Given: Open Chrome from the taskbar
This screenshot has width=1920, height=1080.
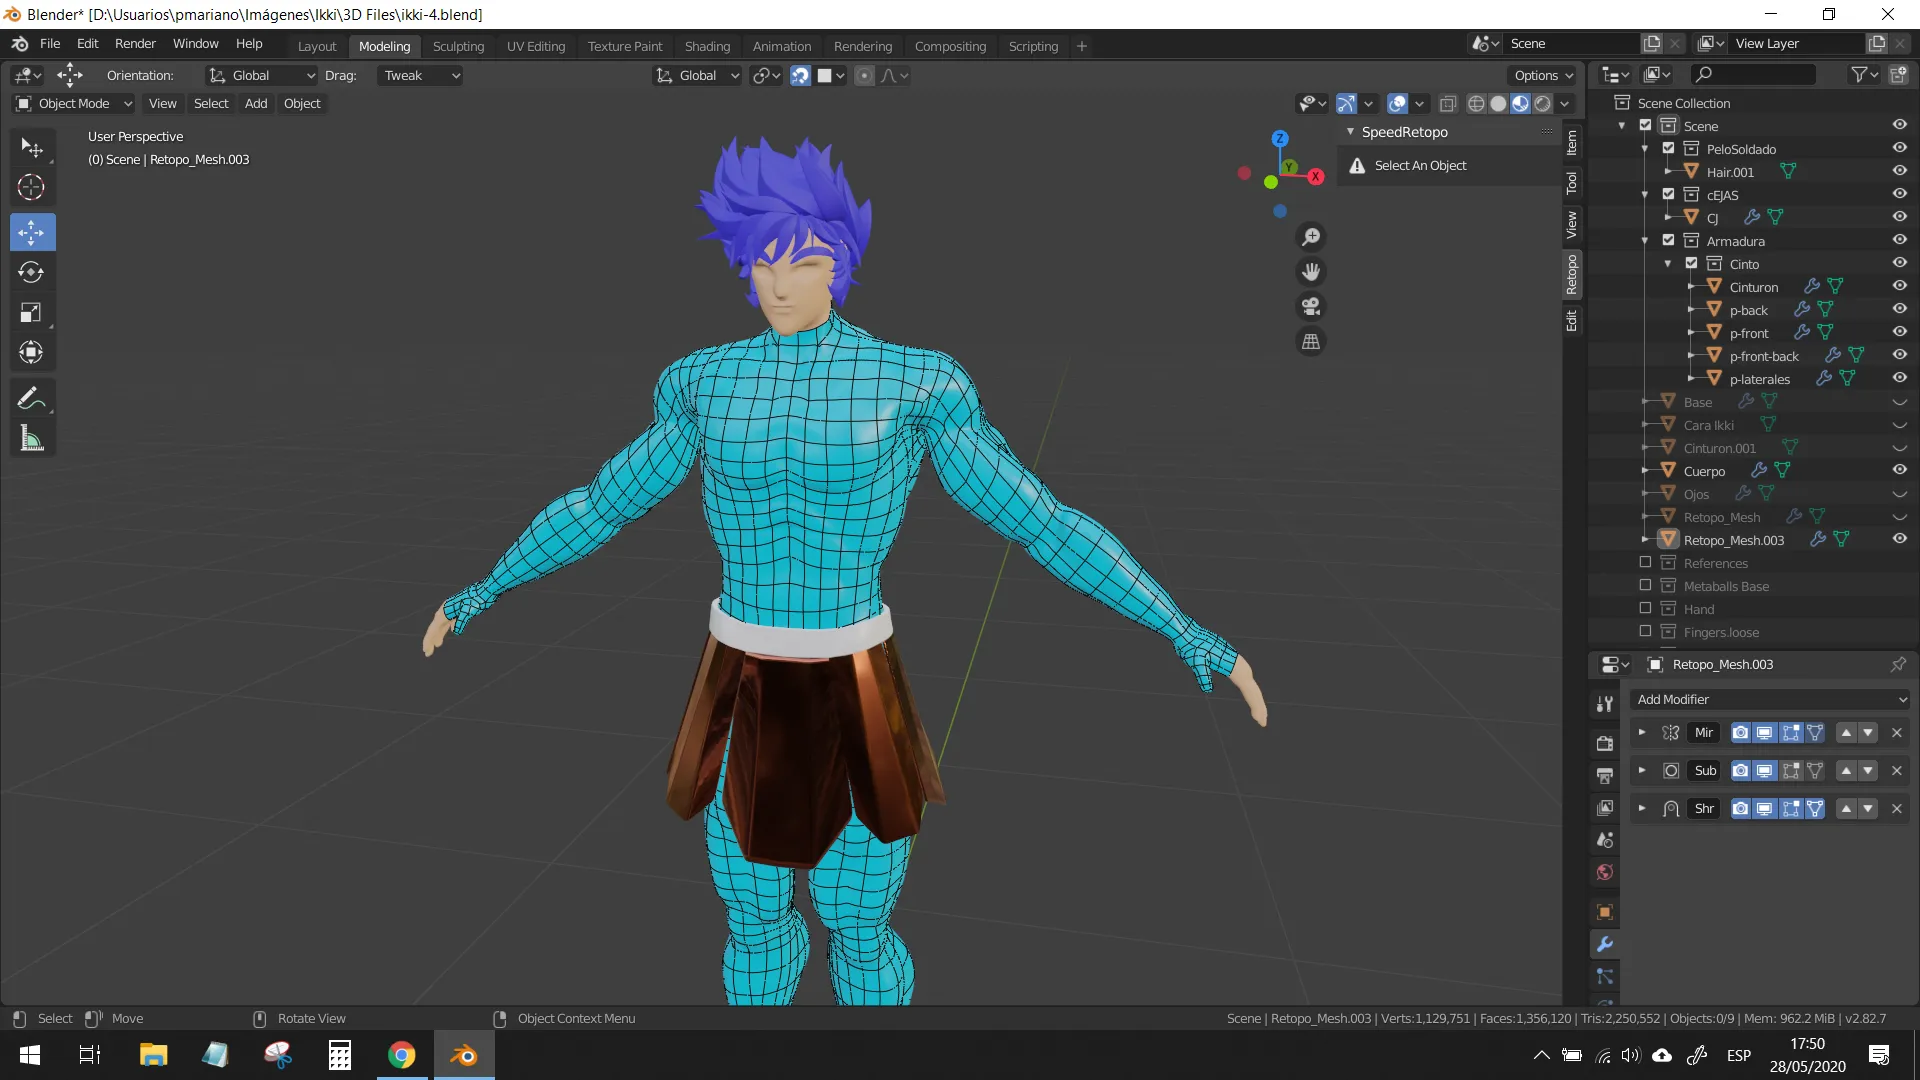Looking at the screenshot, I should (x=402, y=1055).
